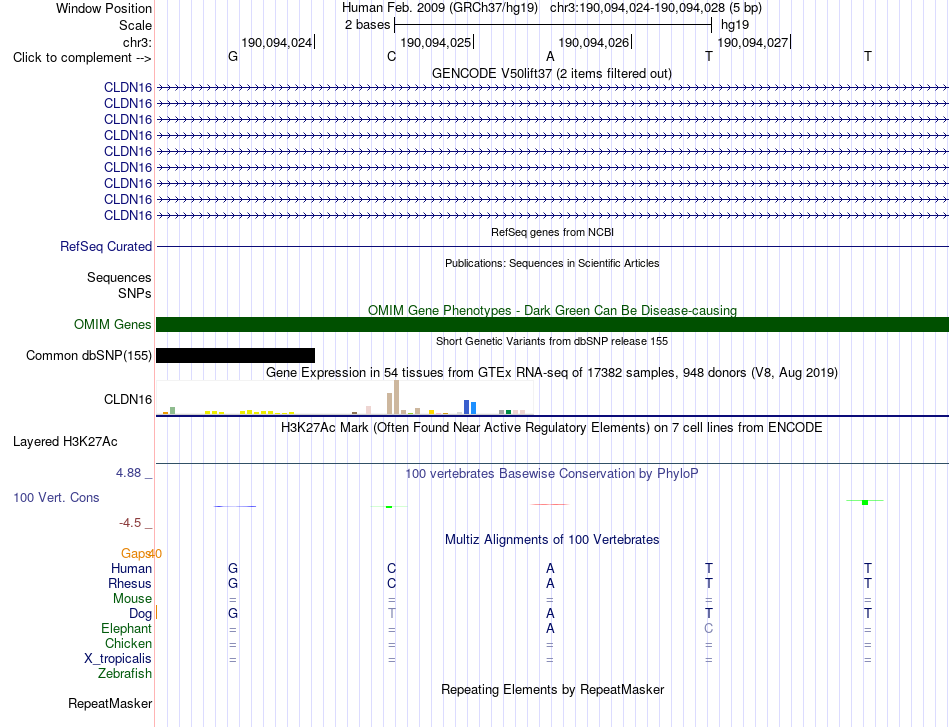Click the 'RefSeq Curated' track label

point(106,247)
